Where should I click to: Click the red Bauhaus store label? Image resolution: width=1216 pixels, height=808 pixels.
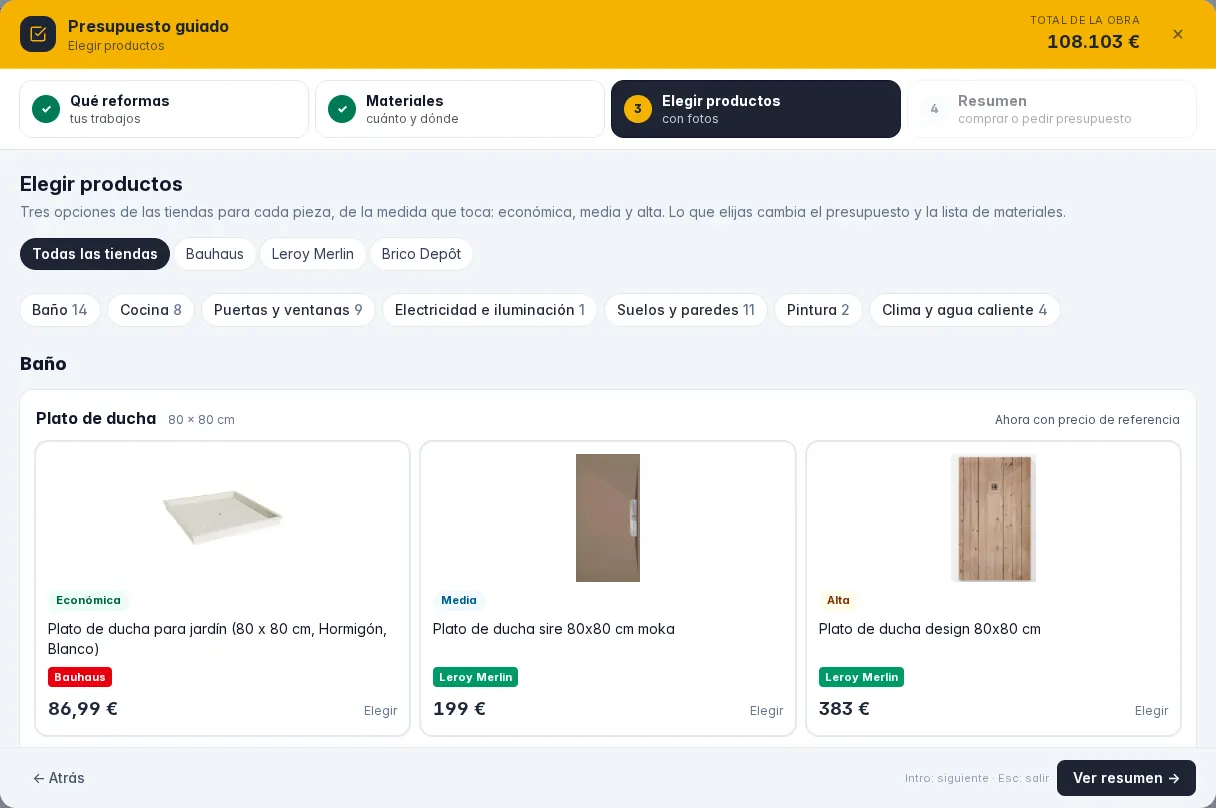80,677
